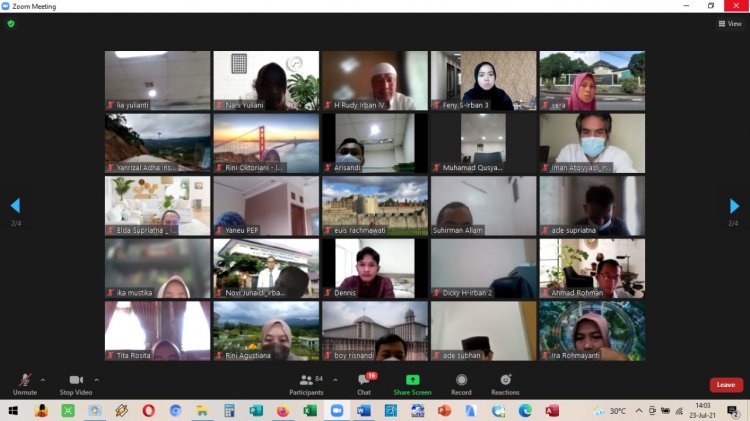Leave the meeting
Screen dimensions: 750x421
click(x=726, y=385)
